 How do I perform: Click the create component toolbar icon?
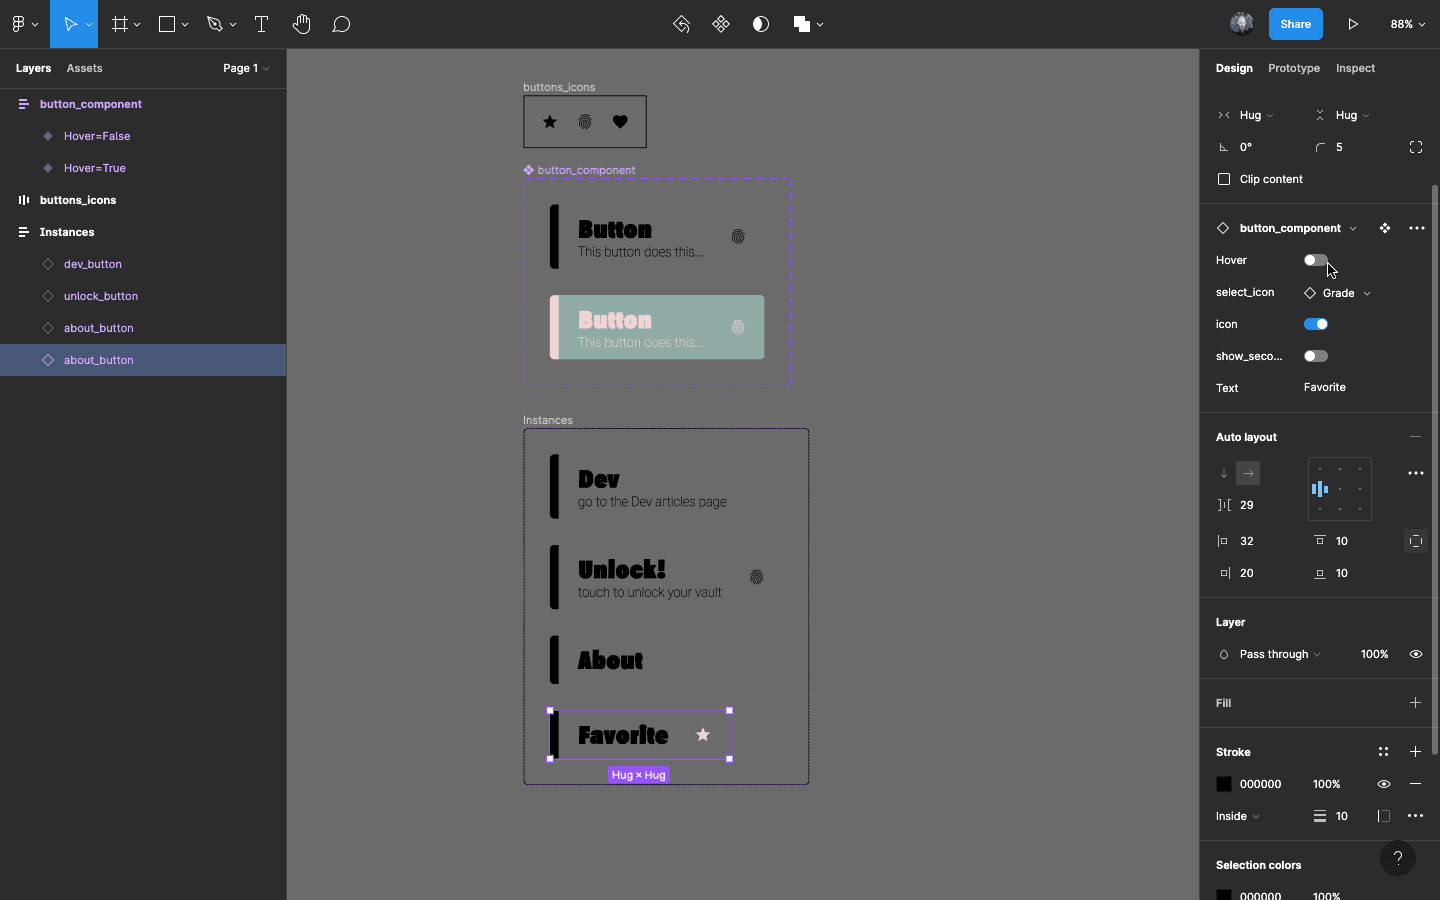tap(721, 24)
